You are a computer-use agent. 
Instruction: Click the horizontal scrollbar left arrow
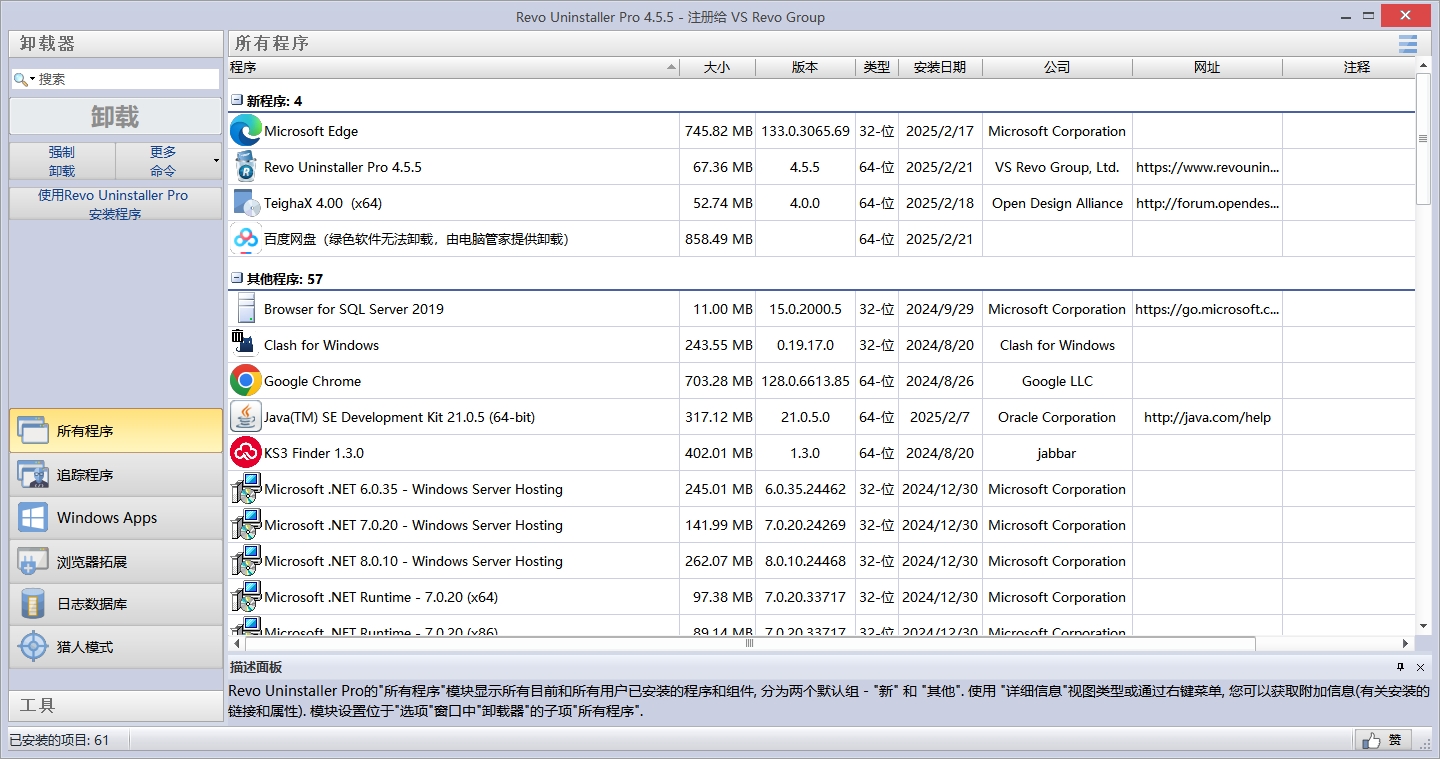236,643
